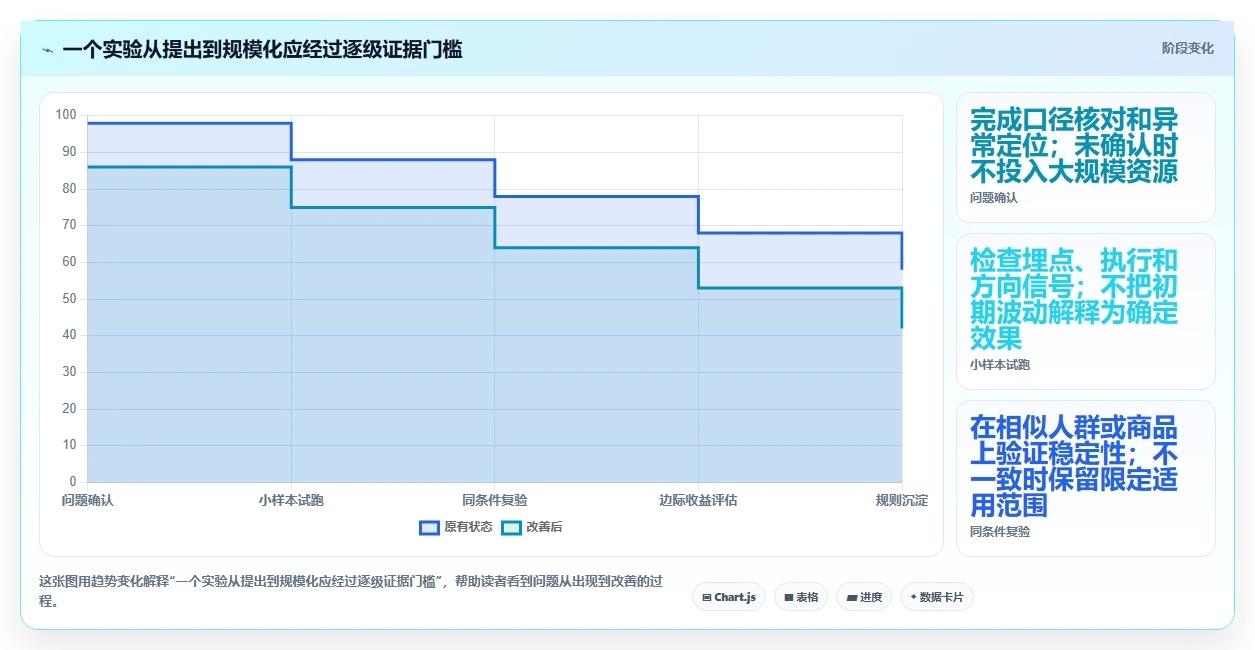Viewport: 1255px width, 650px height.
Task: Click the Chart.js tag button
Action: 729,597
